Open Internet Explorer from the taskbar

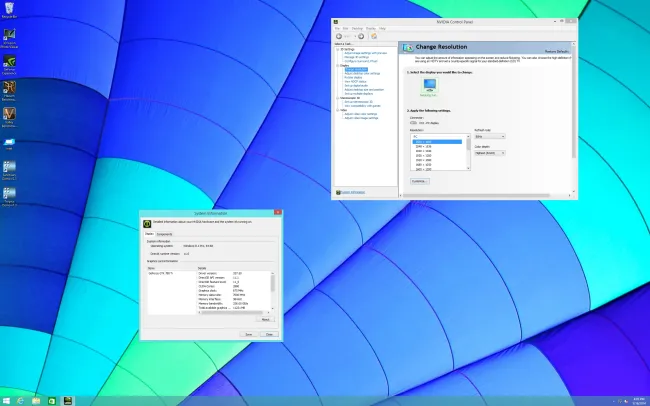(20, 401)
